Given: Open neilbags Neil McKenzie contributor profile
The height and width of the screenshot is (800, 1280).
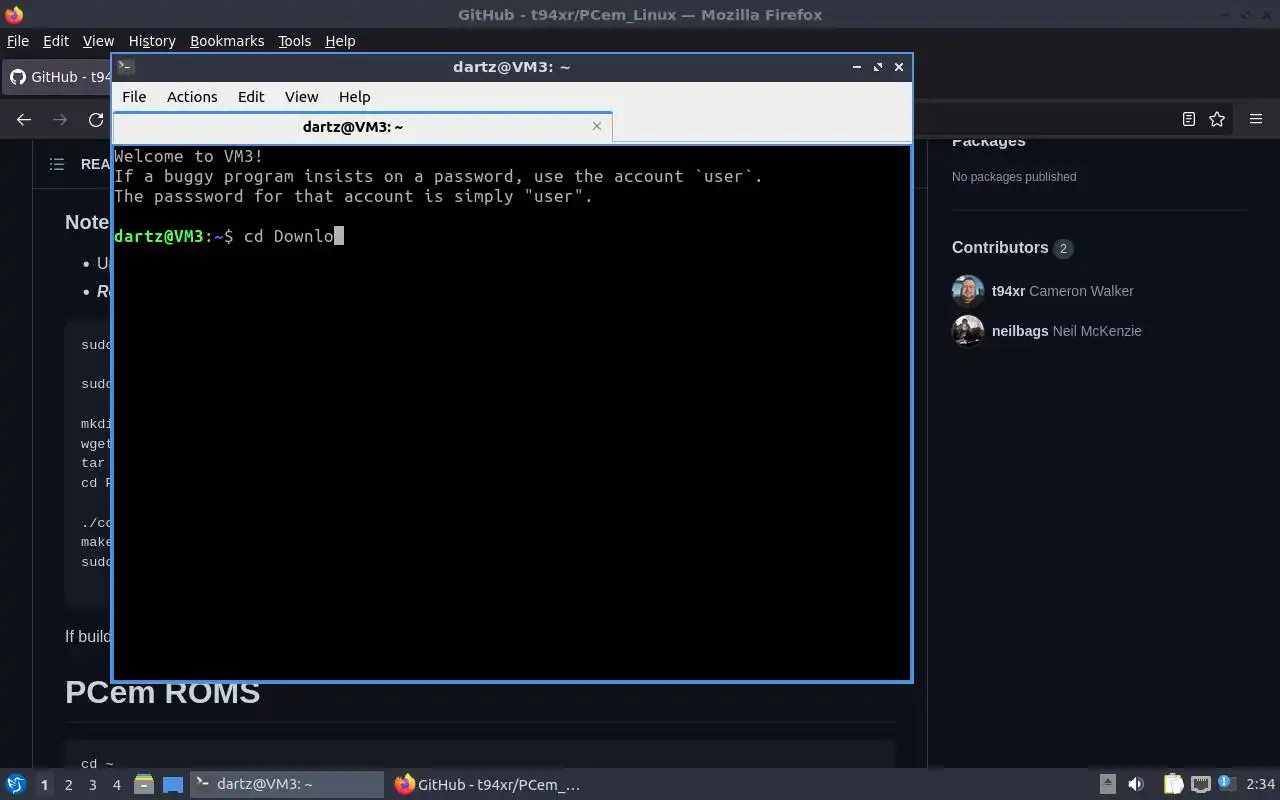Looking at the screenshot, I should 1066,331.
